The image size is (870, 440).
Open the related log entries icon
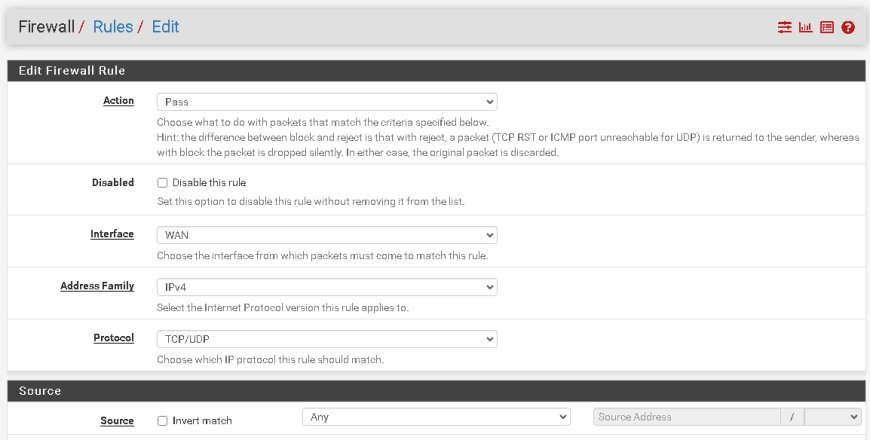click(x=827, y=27)
